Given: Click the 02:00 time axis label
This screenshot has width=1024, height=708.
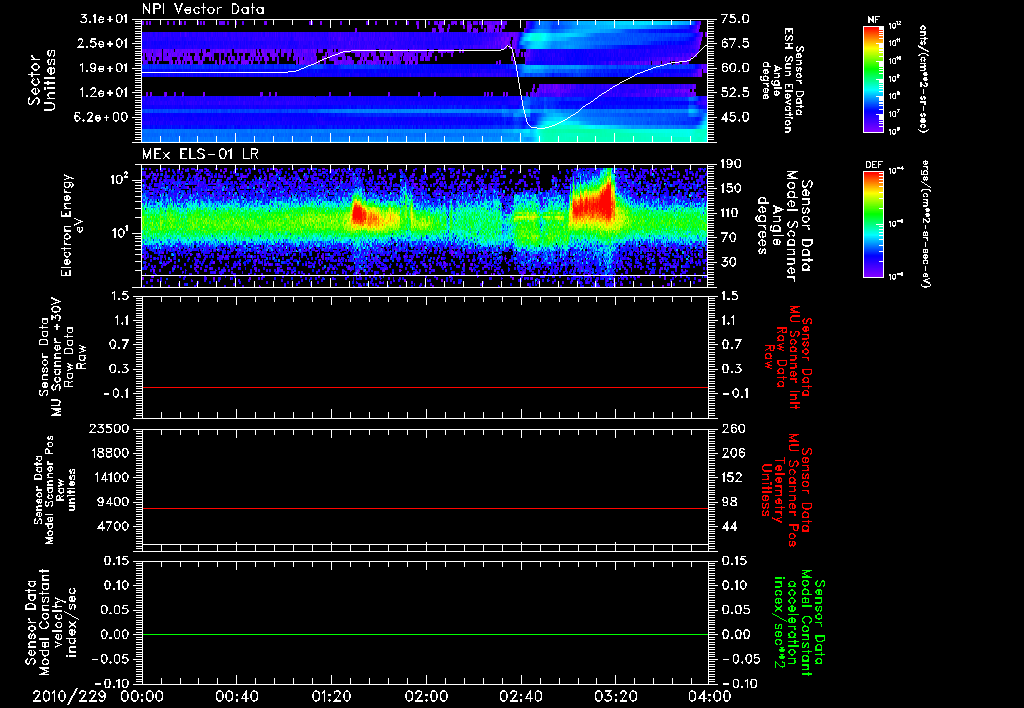Looking at the screenshot, I should (426, 696).
